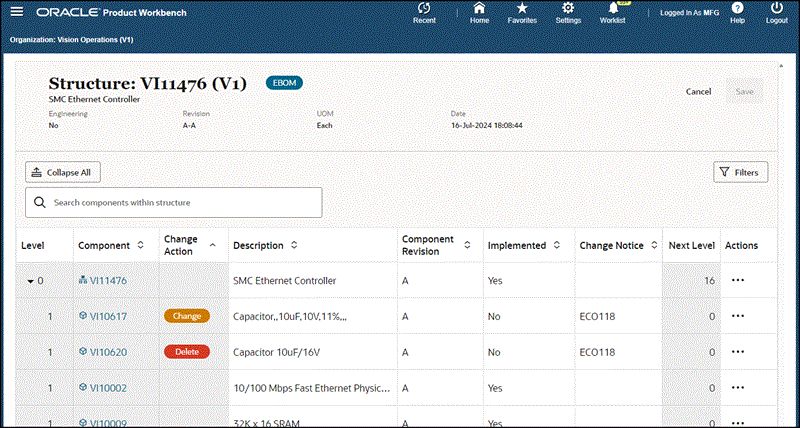Sort by Component Revision column
800x428 pixels.
coord(467,245)
